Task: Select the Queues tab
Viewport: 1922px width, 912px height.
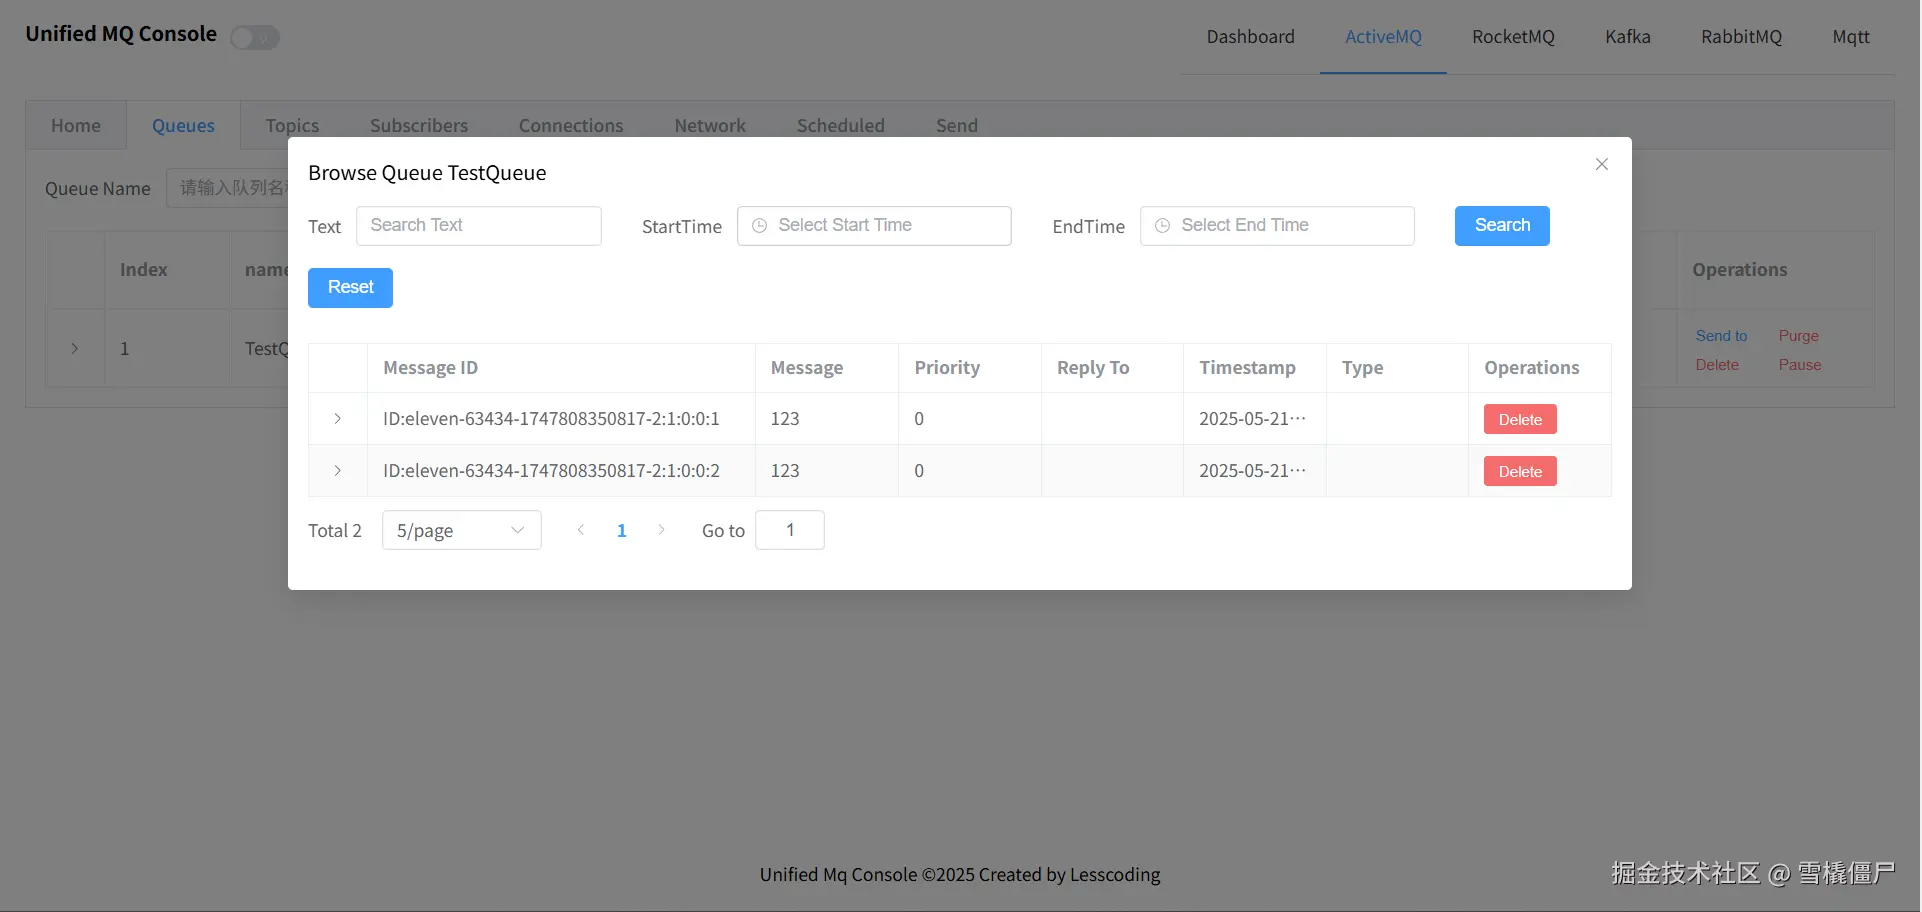Action: pos(183,126)
